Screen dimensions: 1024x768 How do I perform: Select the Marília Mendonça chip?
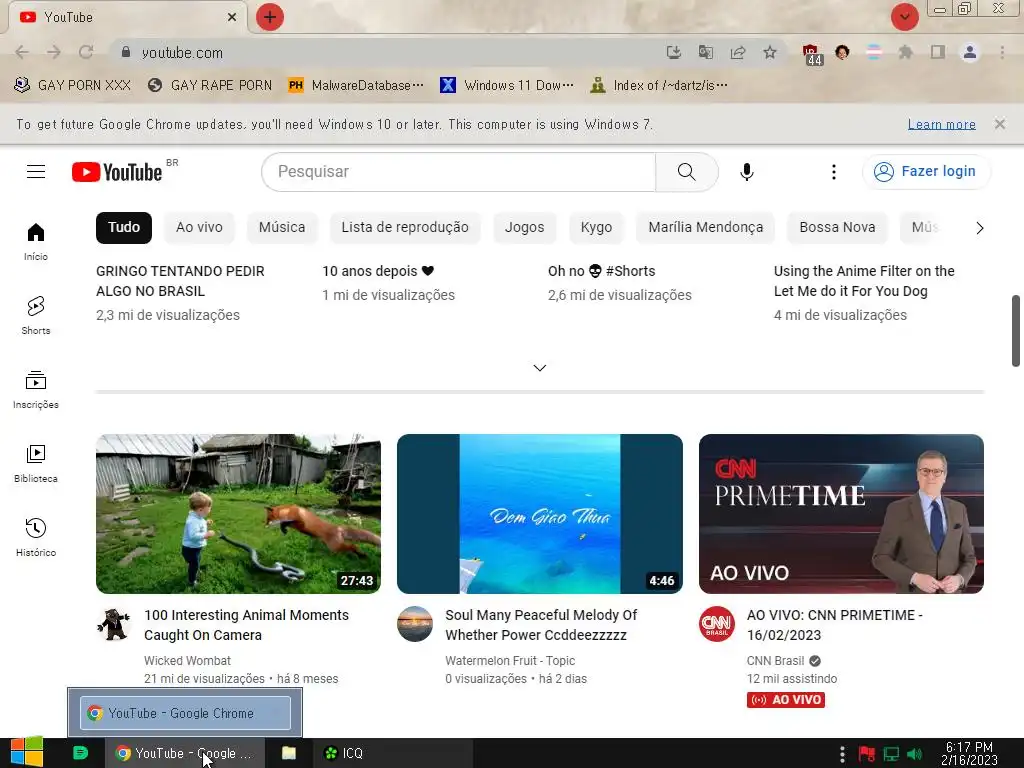click(705, 227)
